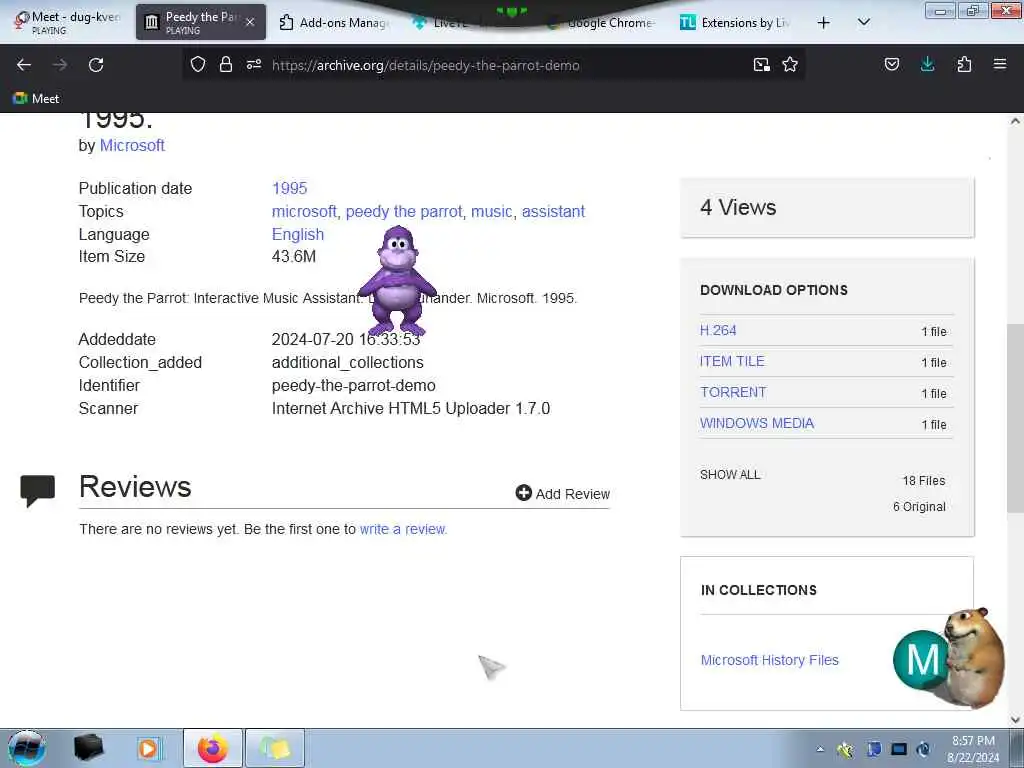Download the WINDOWS MEDIA file

tap(757, 423)
